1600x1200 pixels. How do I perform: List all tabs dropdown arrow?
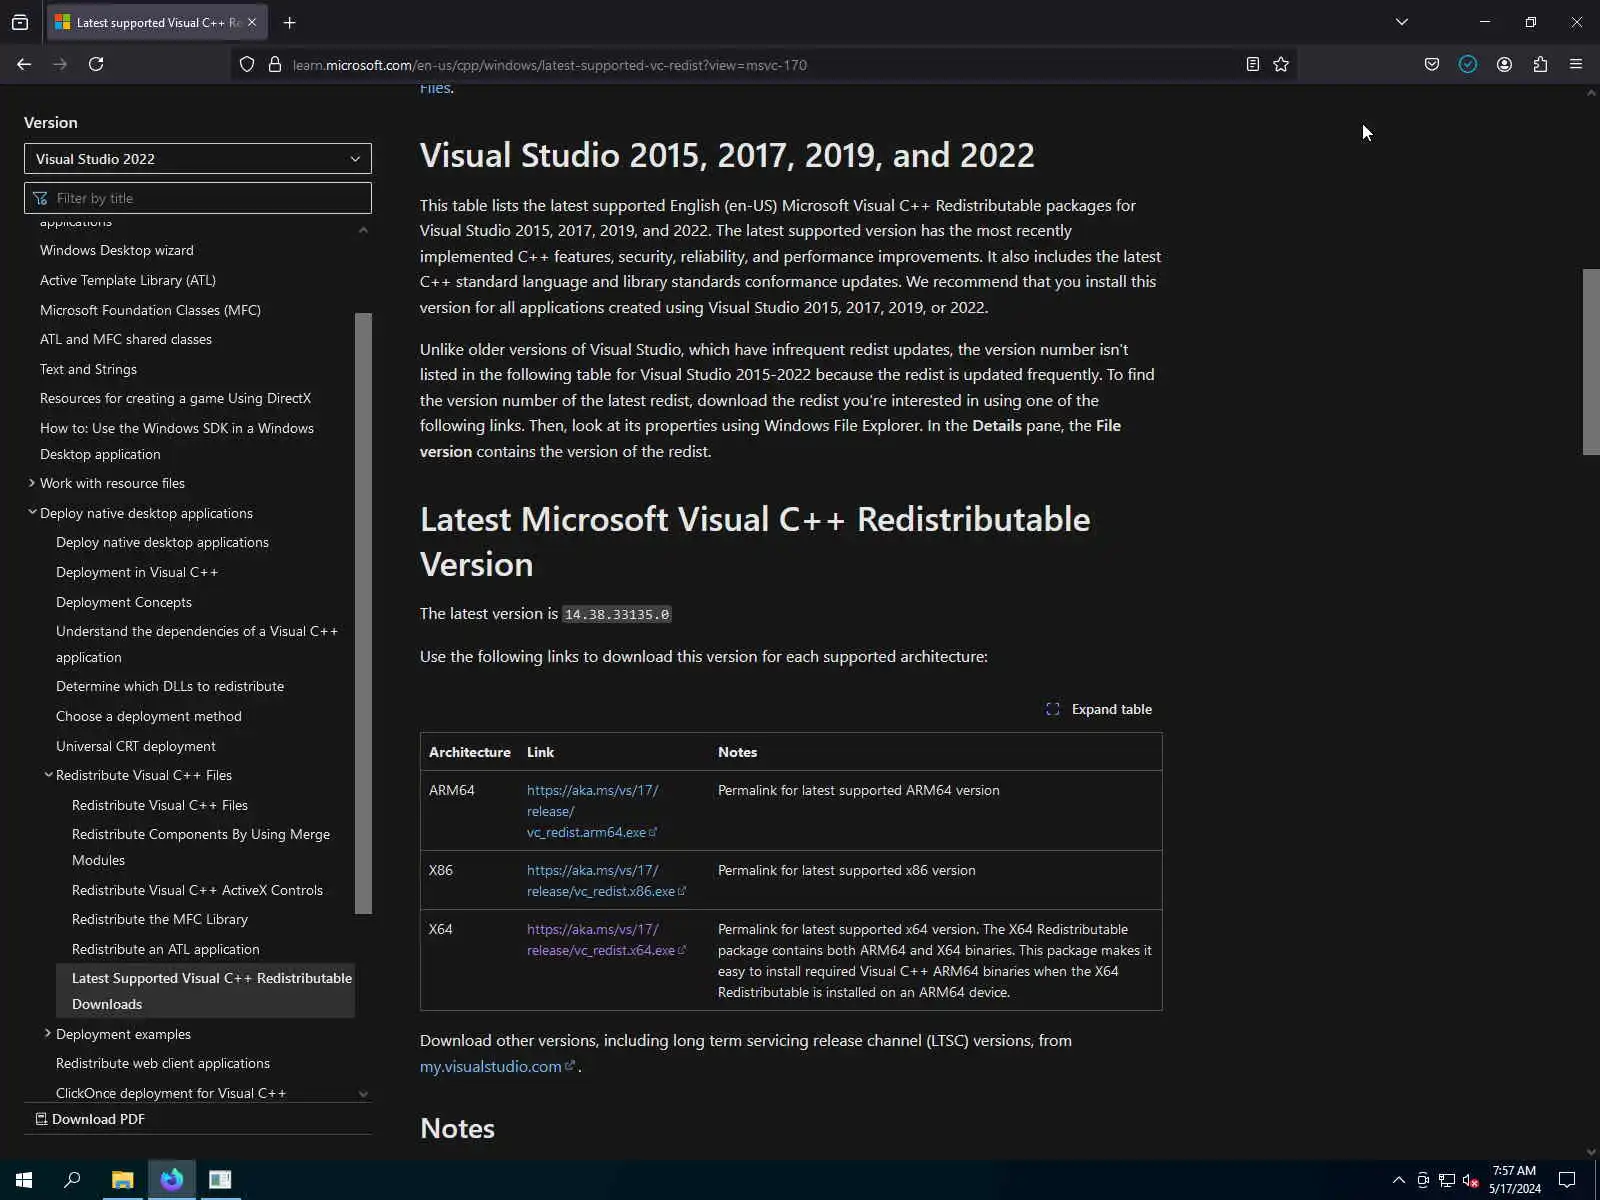tap(1402, 22)
